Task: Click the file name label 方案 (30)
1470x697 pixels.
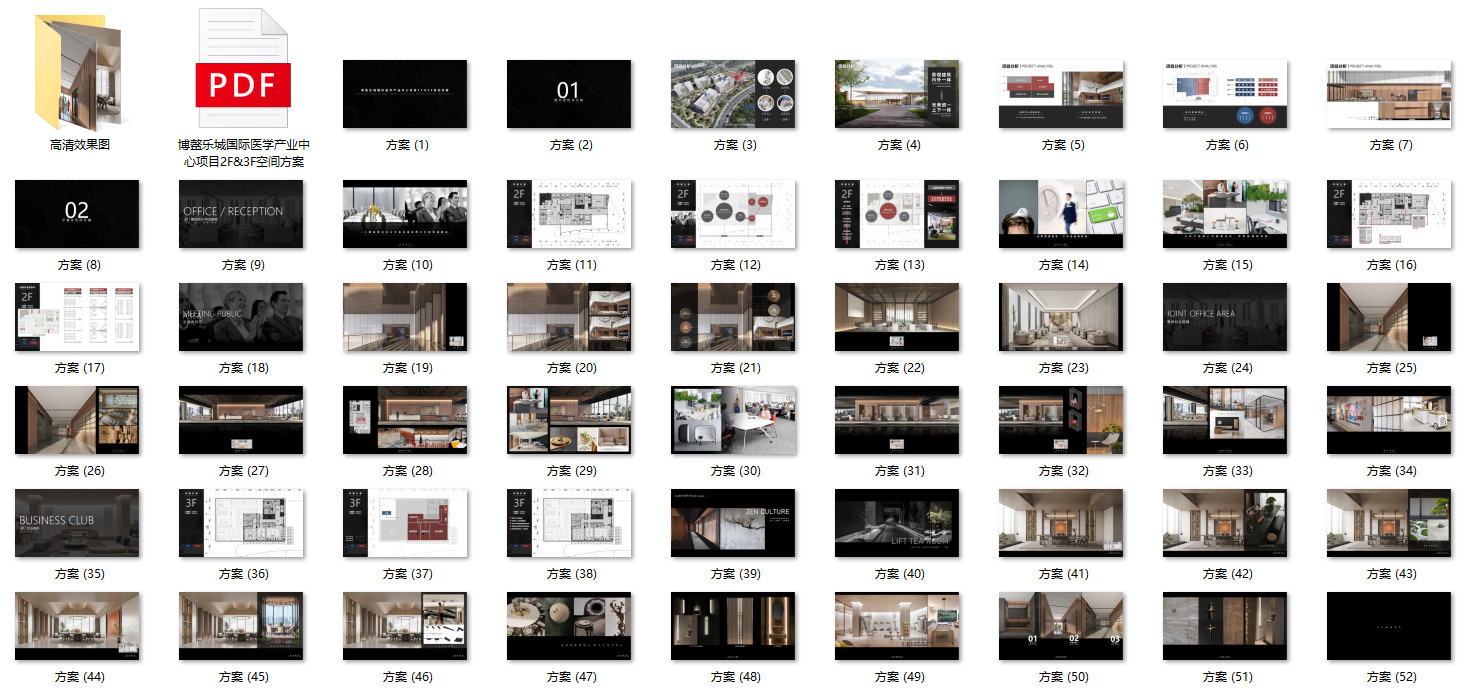Action: pyautogui.click(x=735, y=471)
